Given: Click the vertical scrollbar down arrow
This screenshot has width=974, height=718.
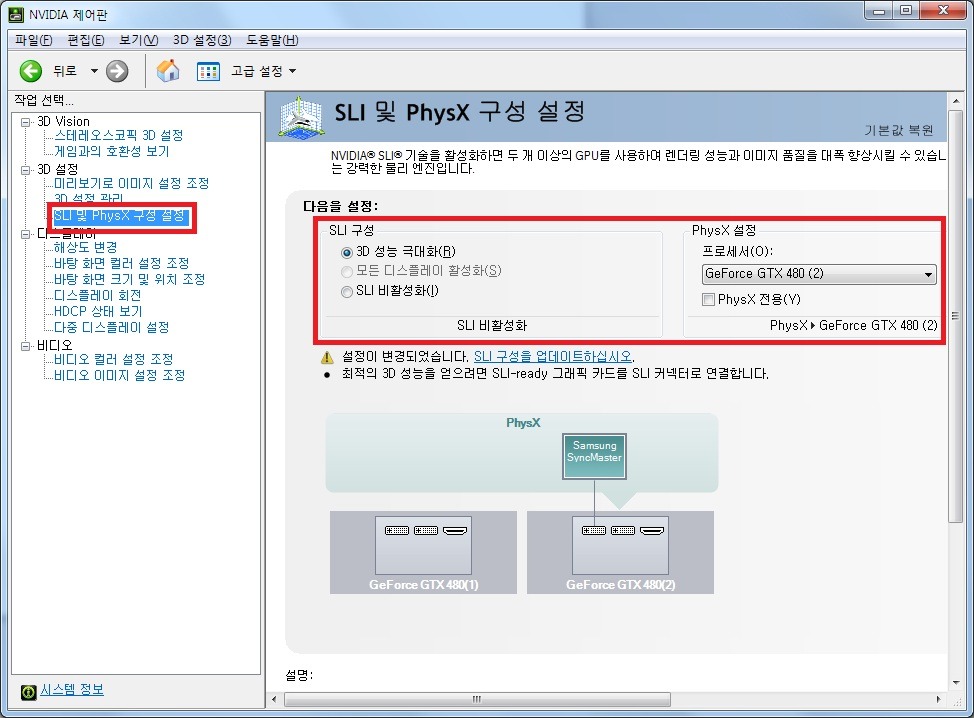Looking at the screenshot, I should 955,683.
